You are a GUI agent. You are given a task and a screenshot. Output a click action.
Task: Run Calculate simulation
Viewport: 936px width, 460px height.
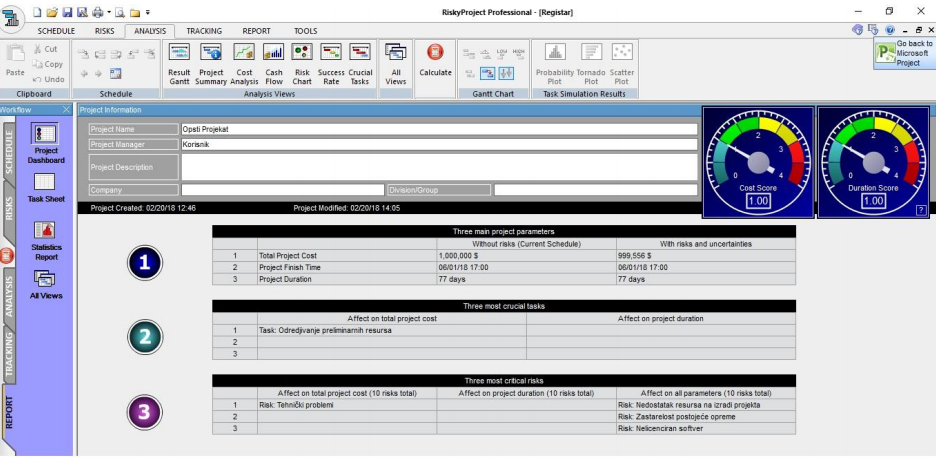[435, 60]
